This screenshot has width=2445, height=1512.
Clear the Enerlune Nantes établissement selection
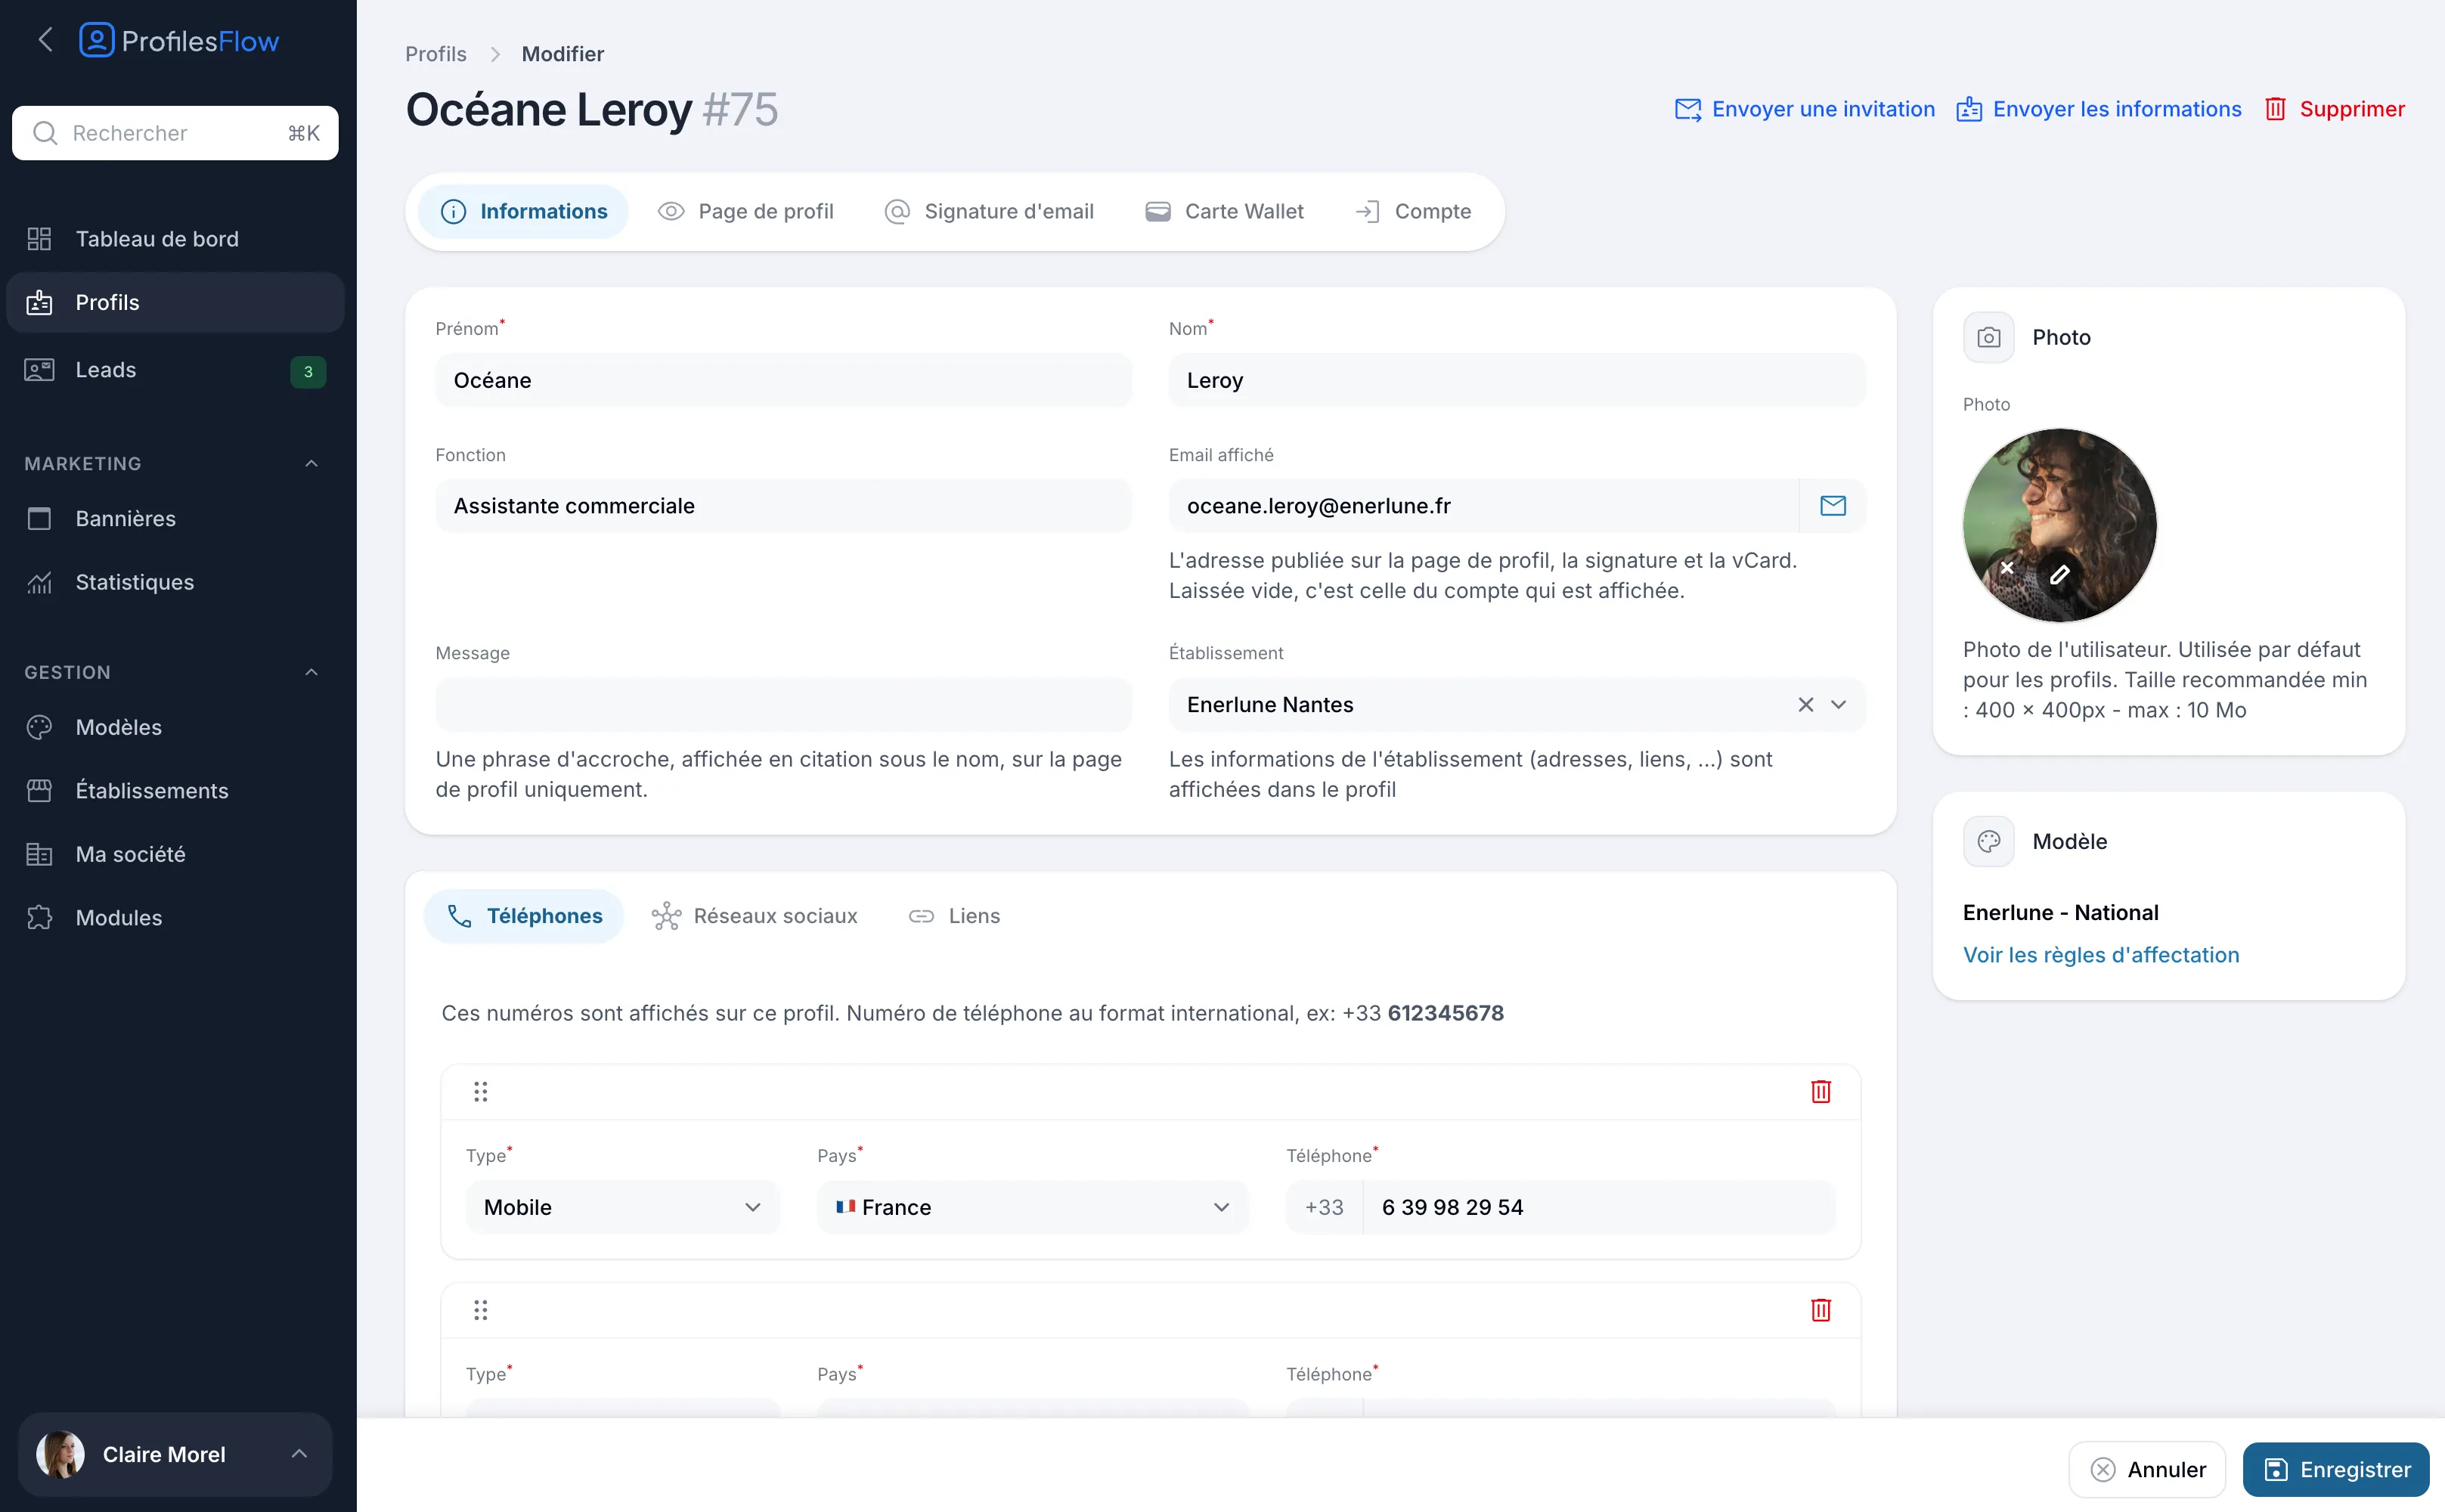click(x=1805, y=705)
